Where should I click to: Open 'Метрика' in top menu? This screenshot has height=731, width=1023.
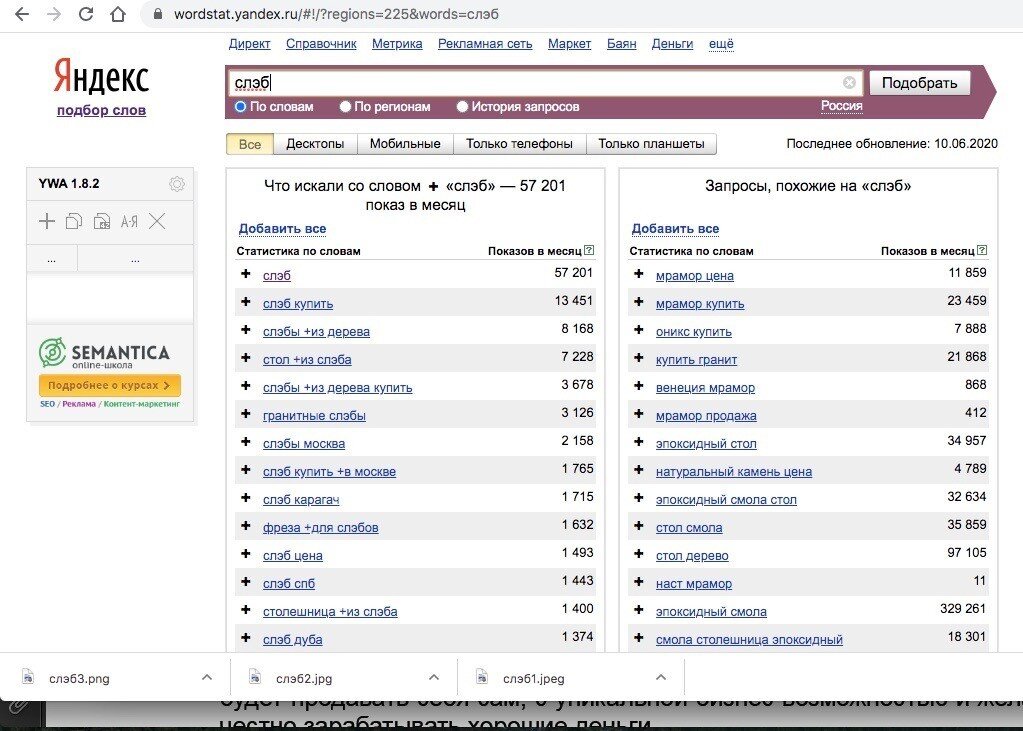tap(397, 44)
